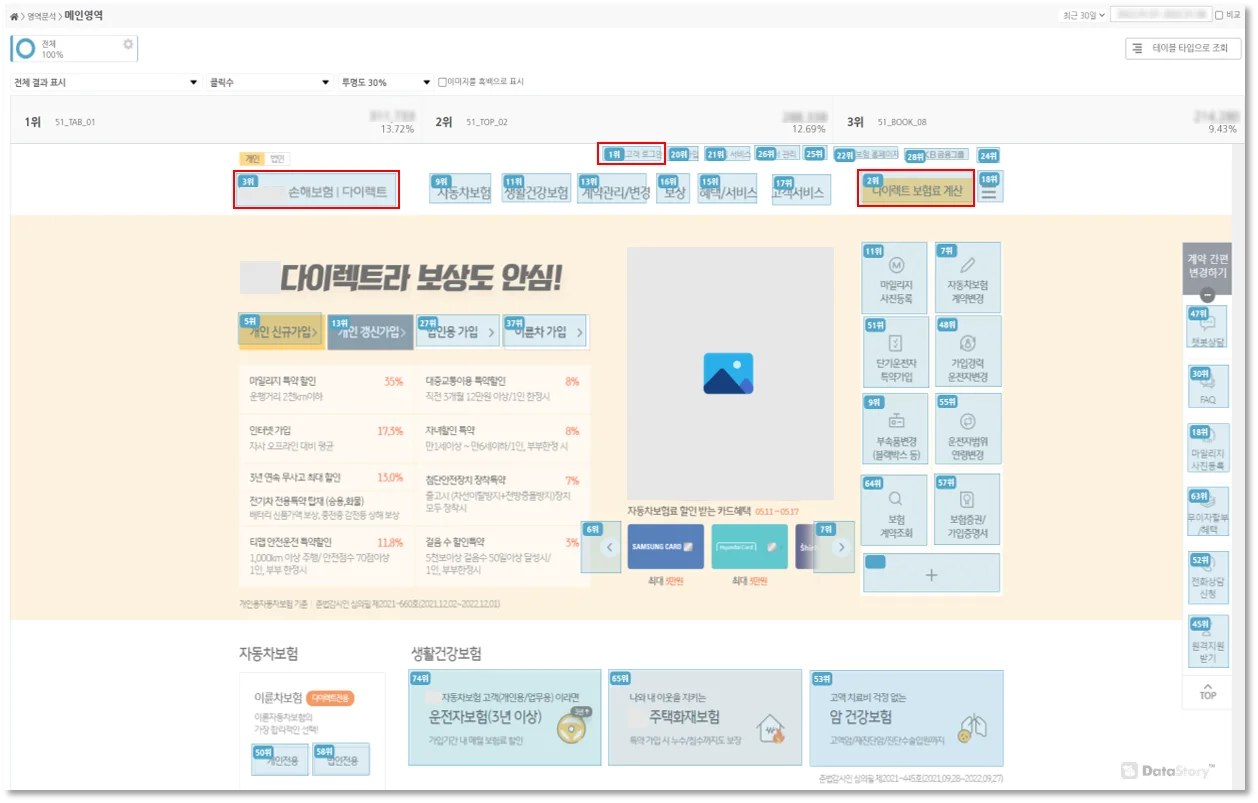Click the next arrow on the card benefits carousel
Screen dimensions: 1258x803
(842, 547)
